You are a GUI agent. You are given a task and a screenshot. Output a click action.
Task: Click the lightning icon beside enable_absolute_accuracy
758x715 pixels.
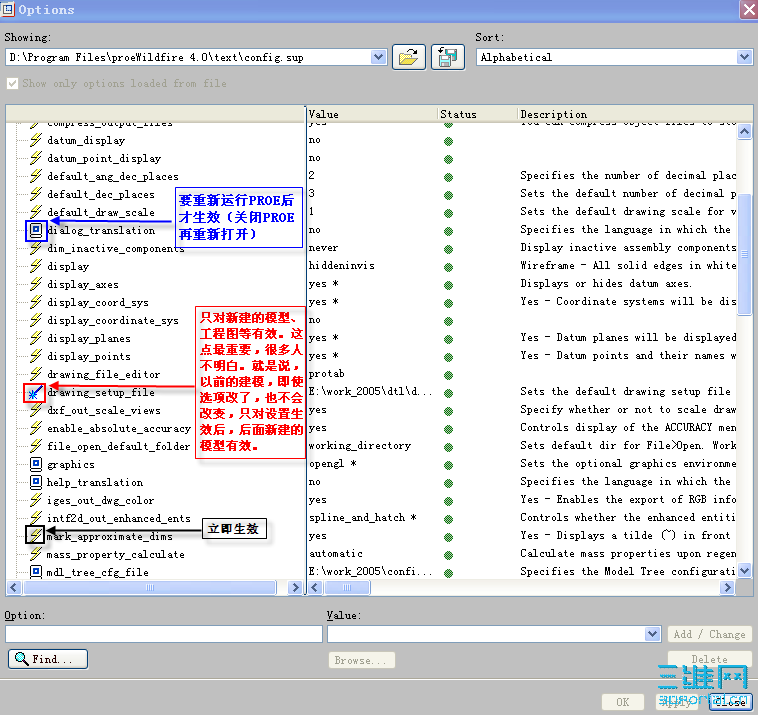coord(36,428)
